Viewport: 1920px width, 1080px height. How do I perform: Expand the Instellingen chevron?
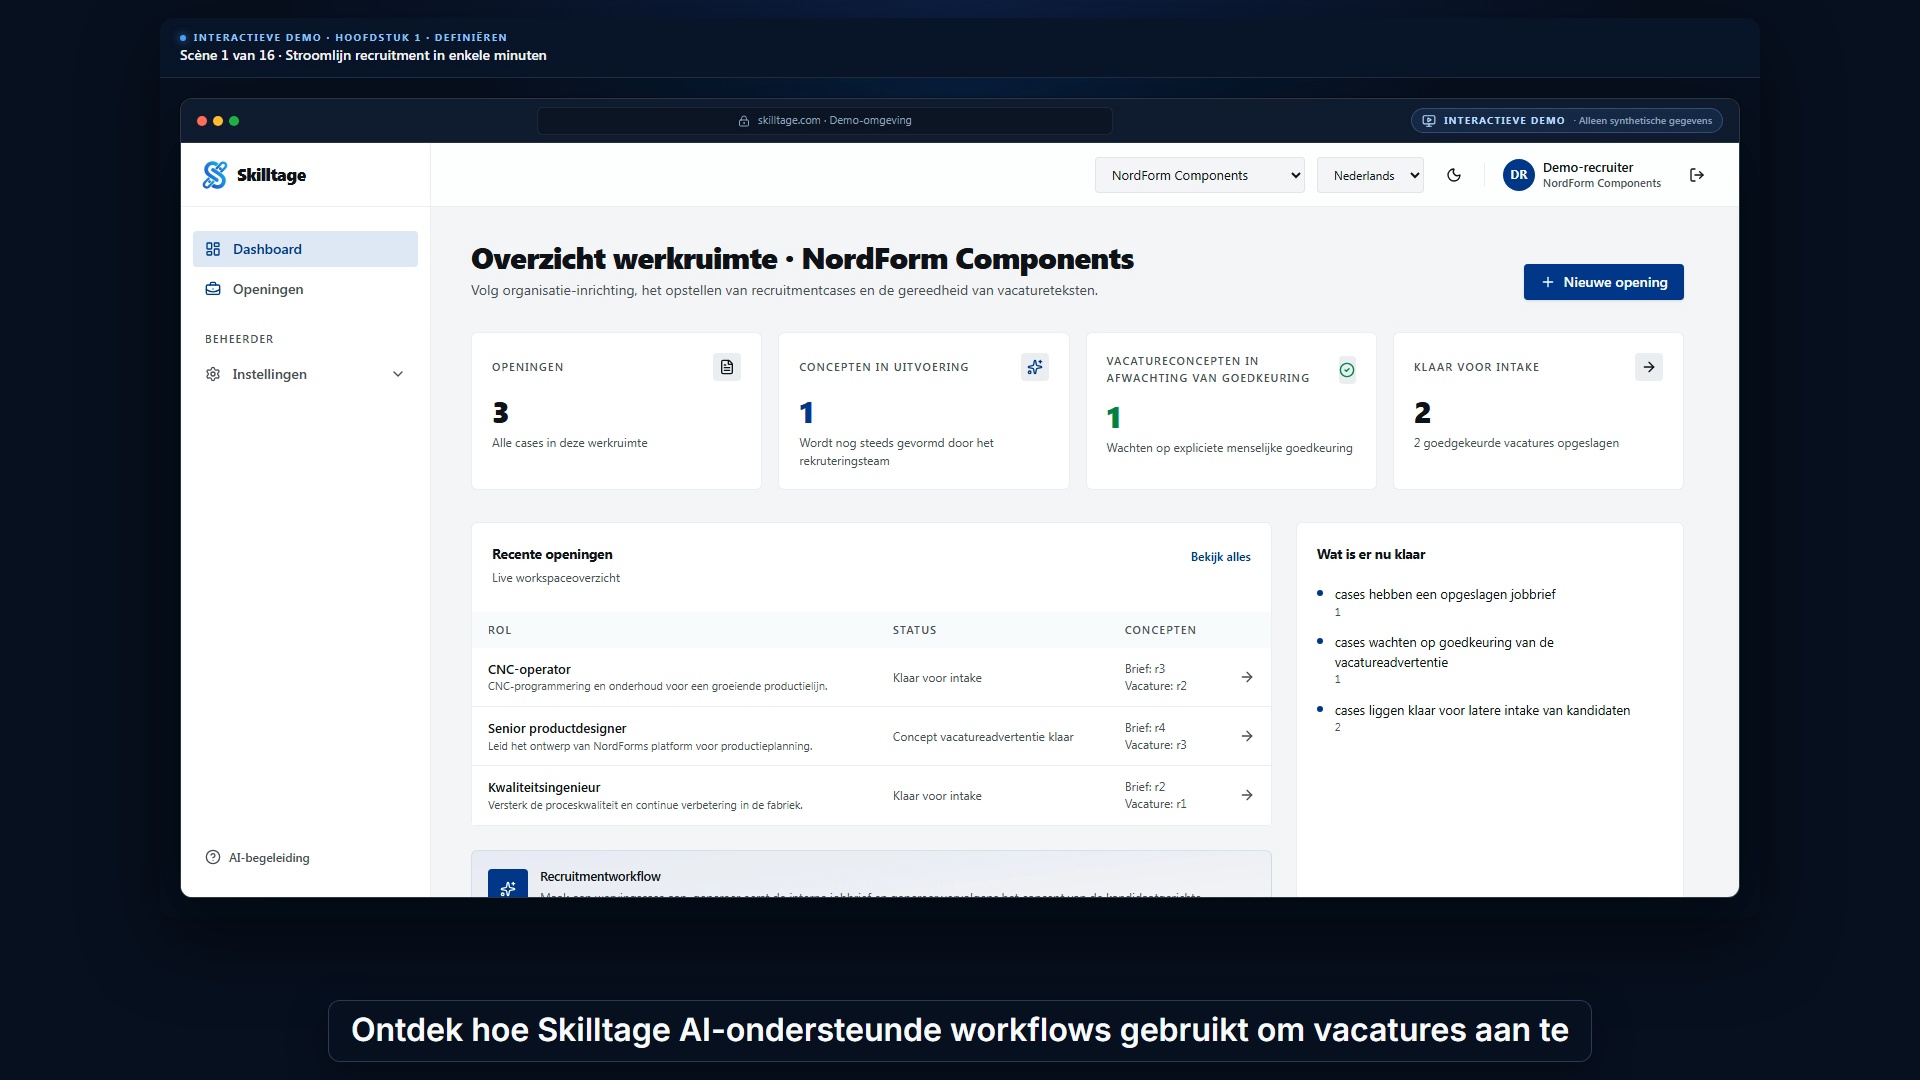(398, 374)
